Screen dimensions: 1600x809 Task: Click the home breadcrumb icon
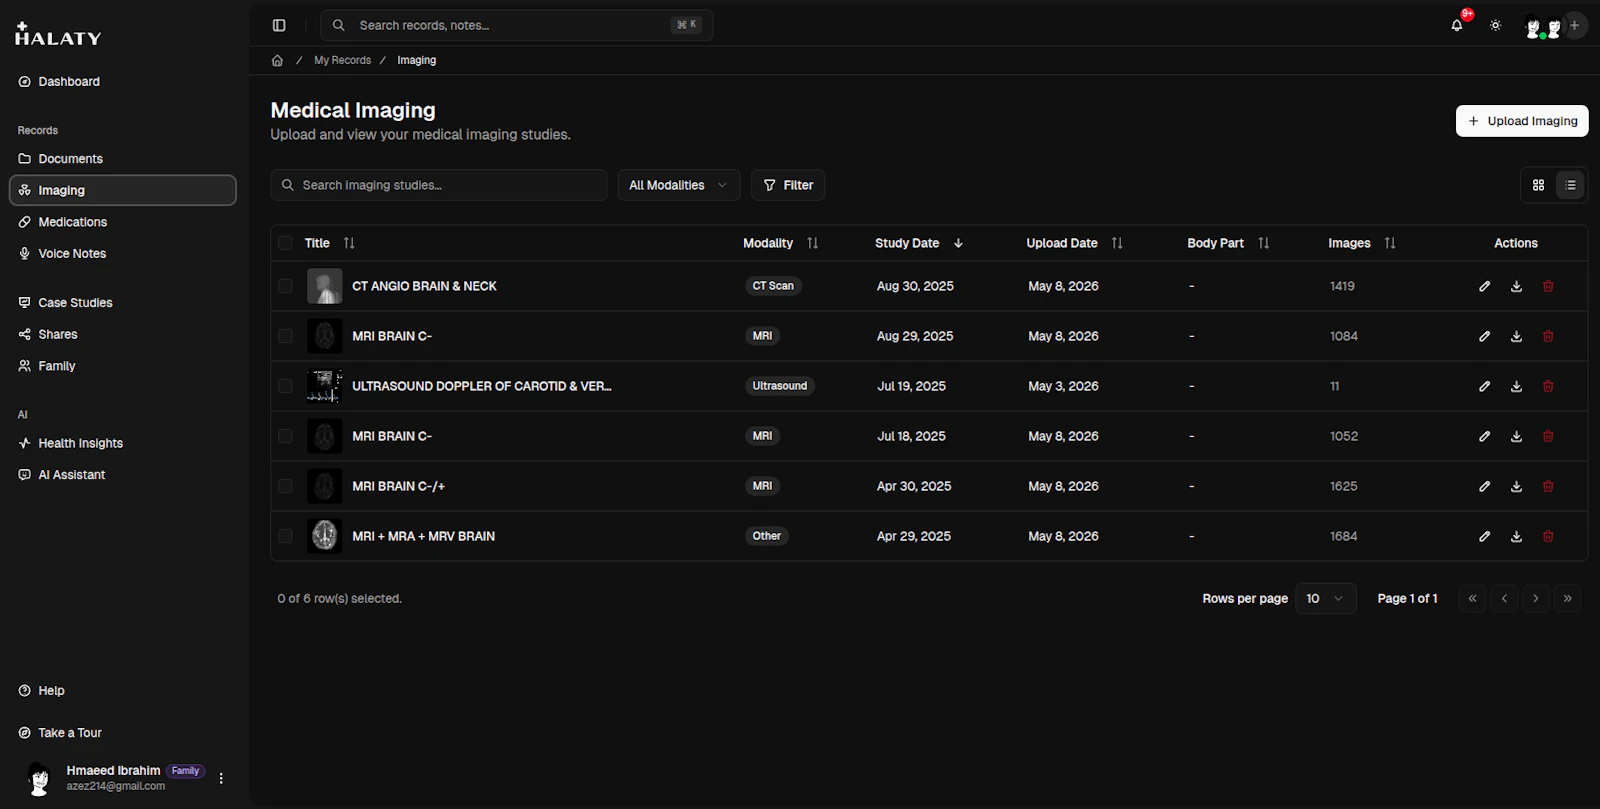[x=277, y=60]
